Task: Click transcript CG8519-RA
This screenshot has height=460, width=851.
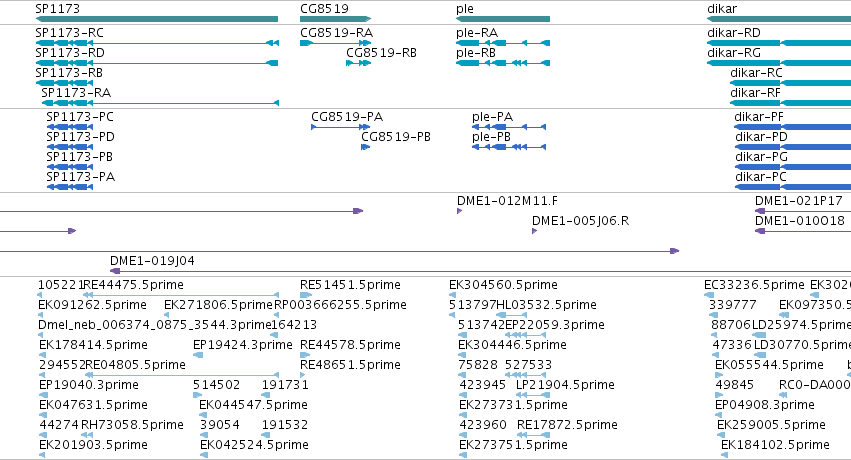Action: tap(336, 33)
